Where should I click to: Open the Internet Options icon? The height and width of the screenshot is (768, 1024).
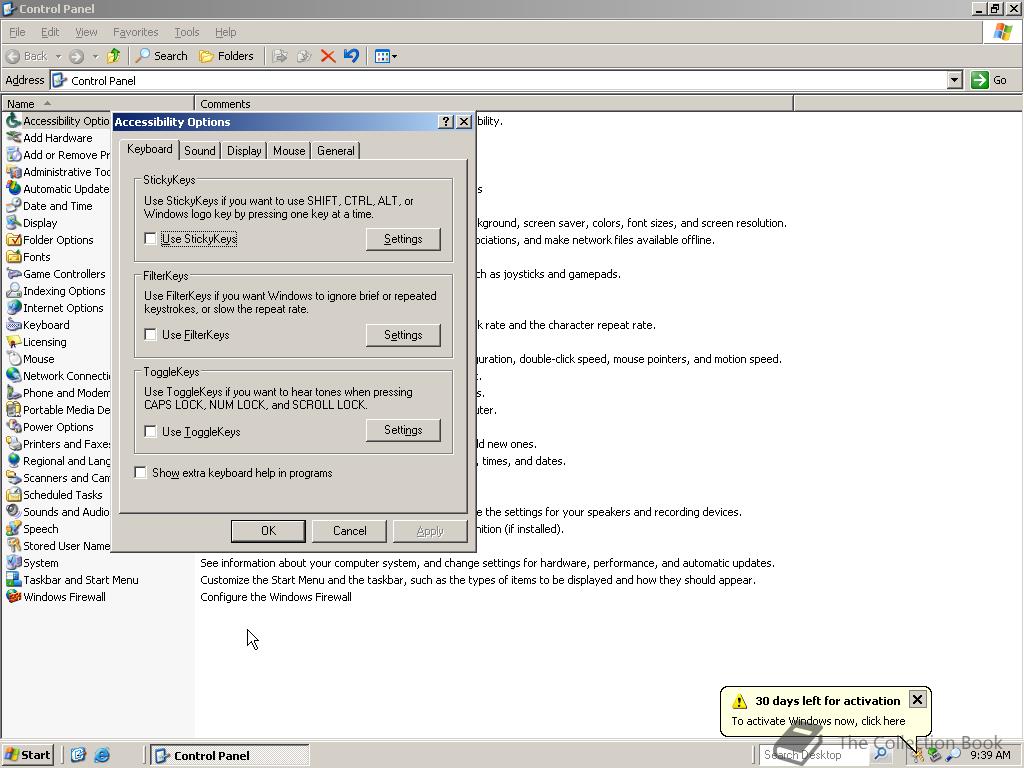14,308
